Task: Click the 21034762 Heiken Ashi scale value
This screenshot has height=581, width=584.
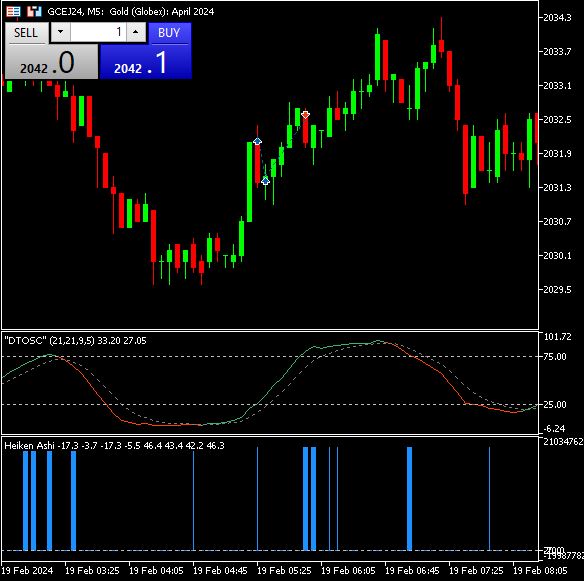Action: click(x=564, y=442)
